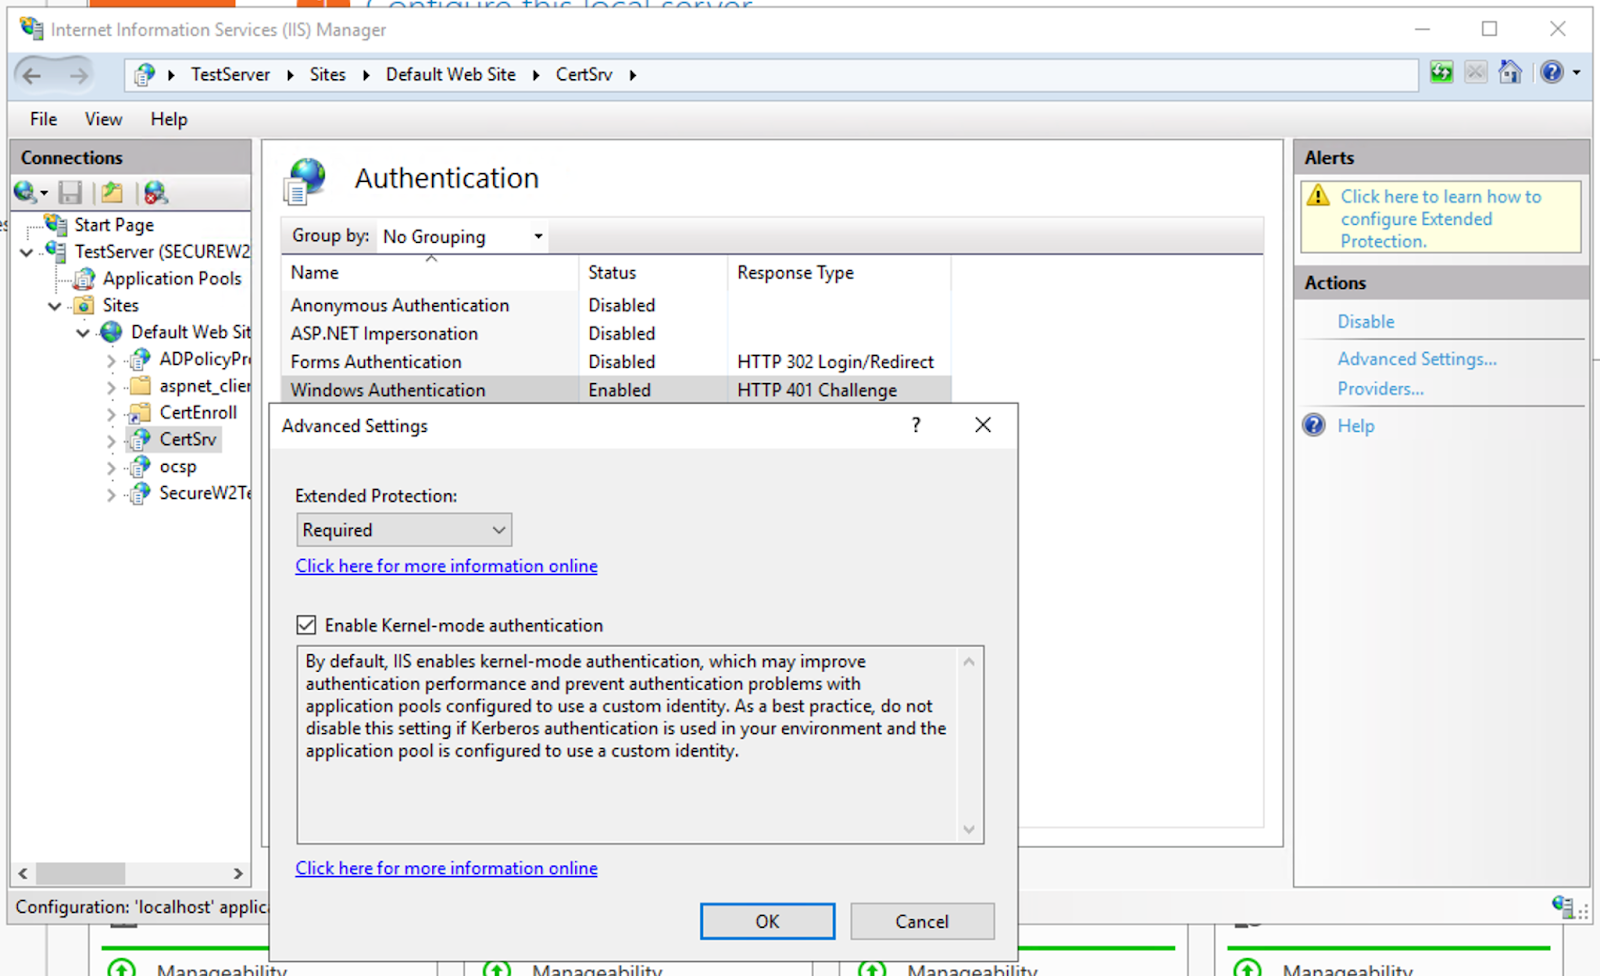Click the Save icon in Connections toolbar

[70, 192]
